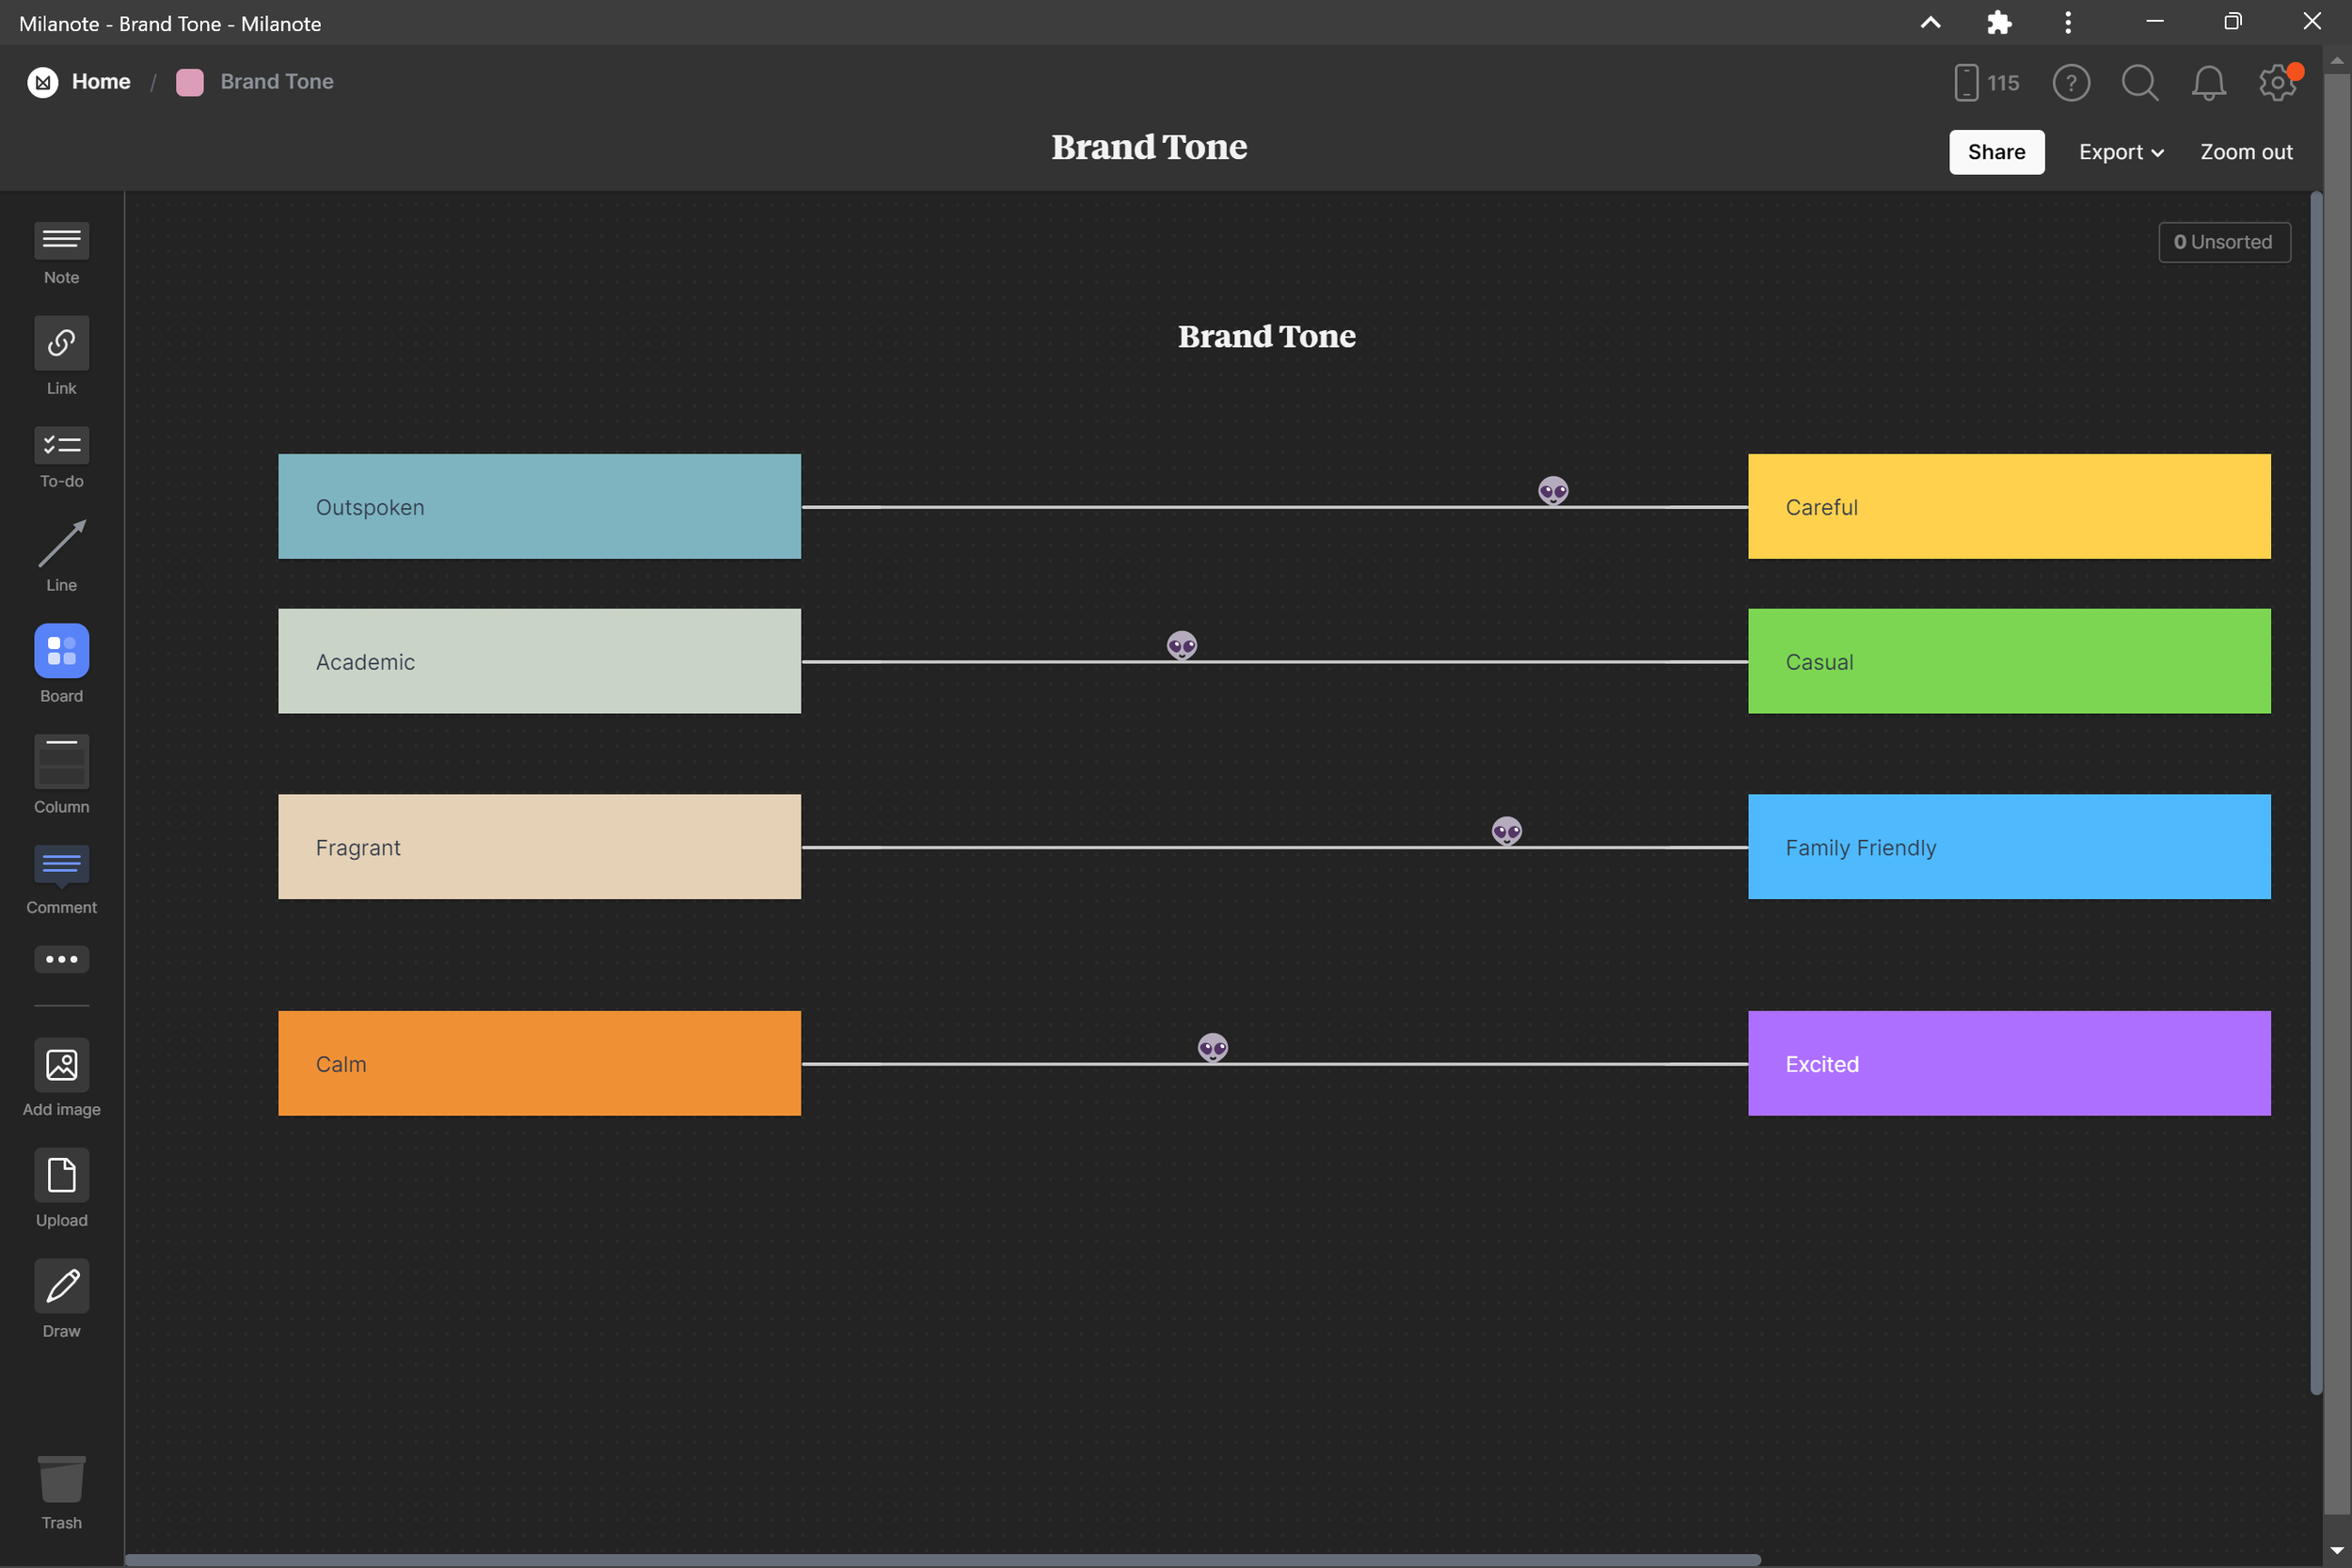2352x1568 pixels.
Task: Click the Upload file tool
Action: (x=61, y=1175)
